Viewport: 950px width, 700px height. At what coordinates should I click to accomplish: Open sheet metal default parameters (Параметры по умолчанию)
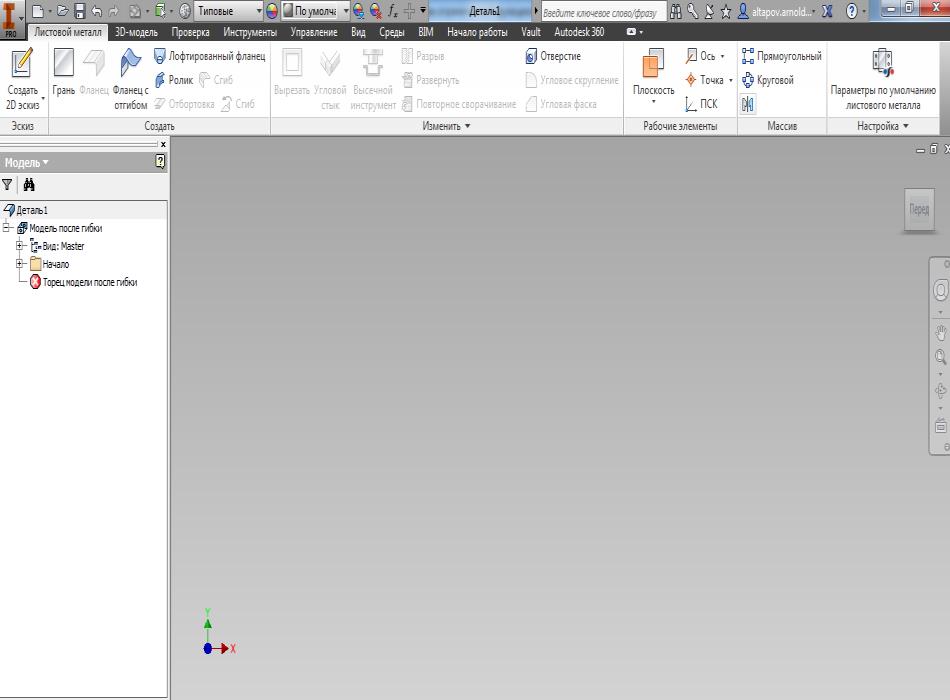(x=882, y=79)
